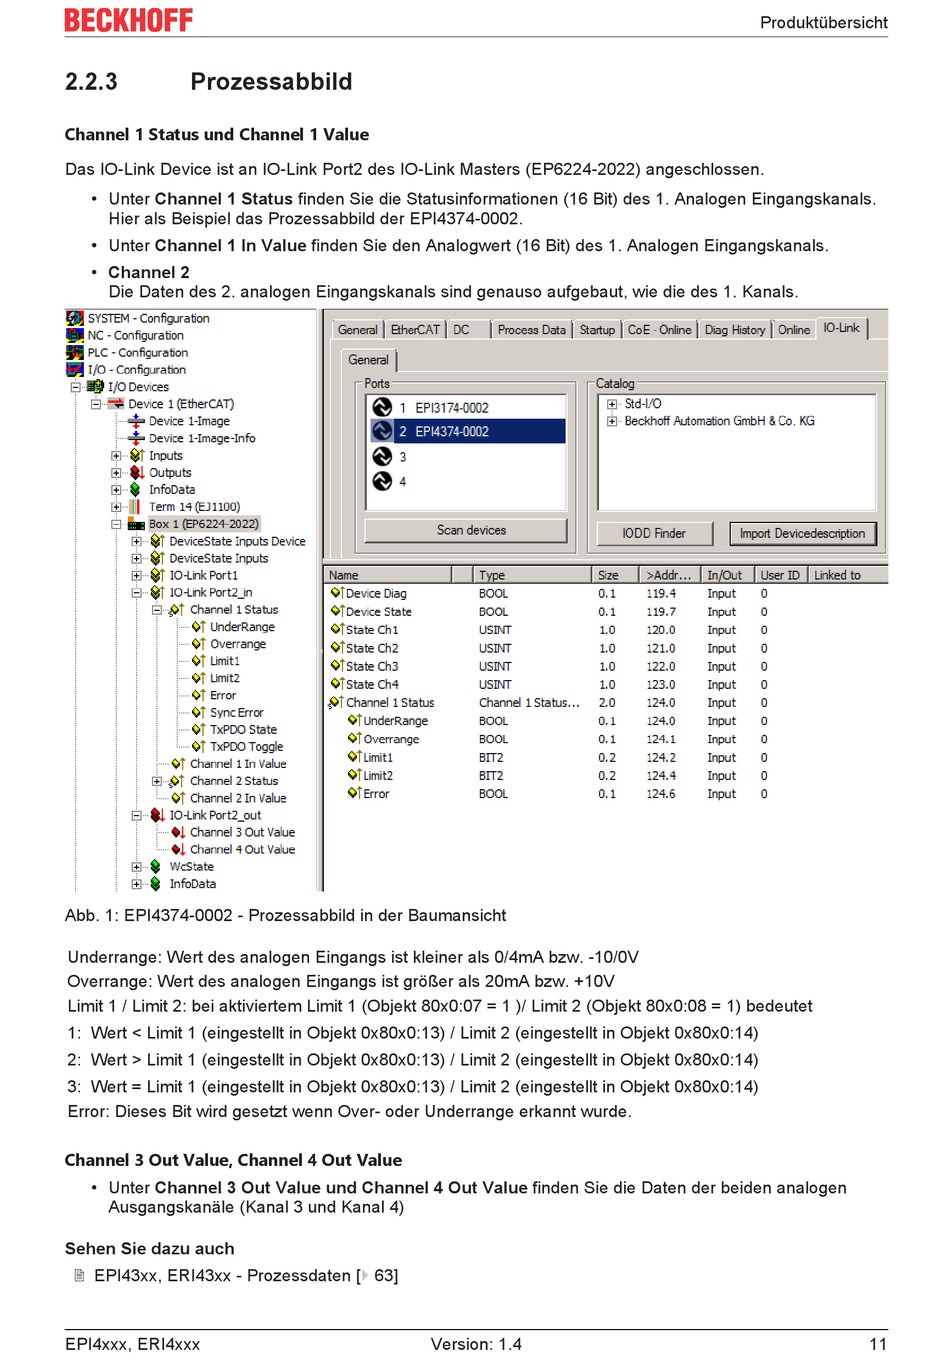This screenshot has height=1369, width=950.
Task: Click the IO-Link Port2_out output icon
Action: (x=157, y=815)
